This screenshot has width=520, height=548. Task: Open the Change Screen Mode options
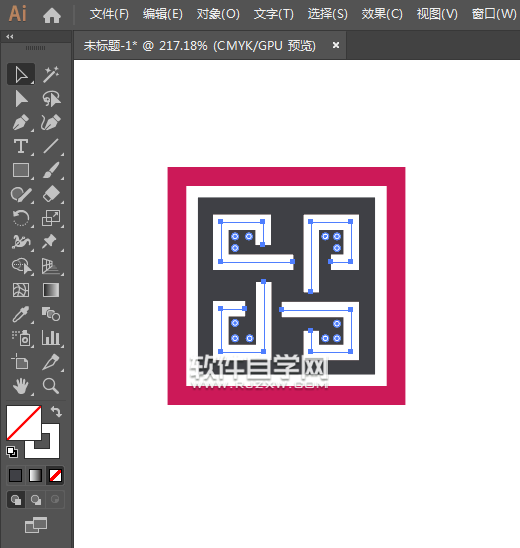coord(36,525)
